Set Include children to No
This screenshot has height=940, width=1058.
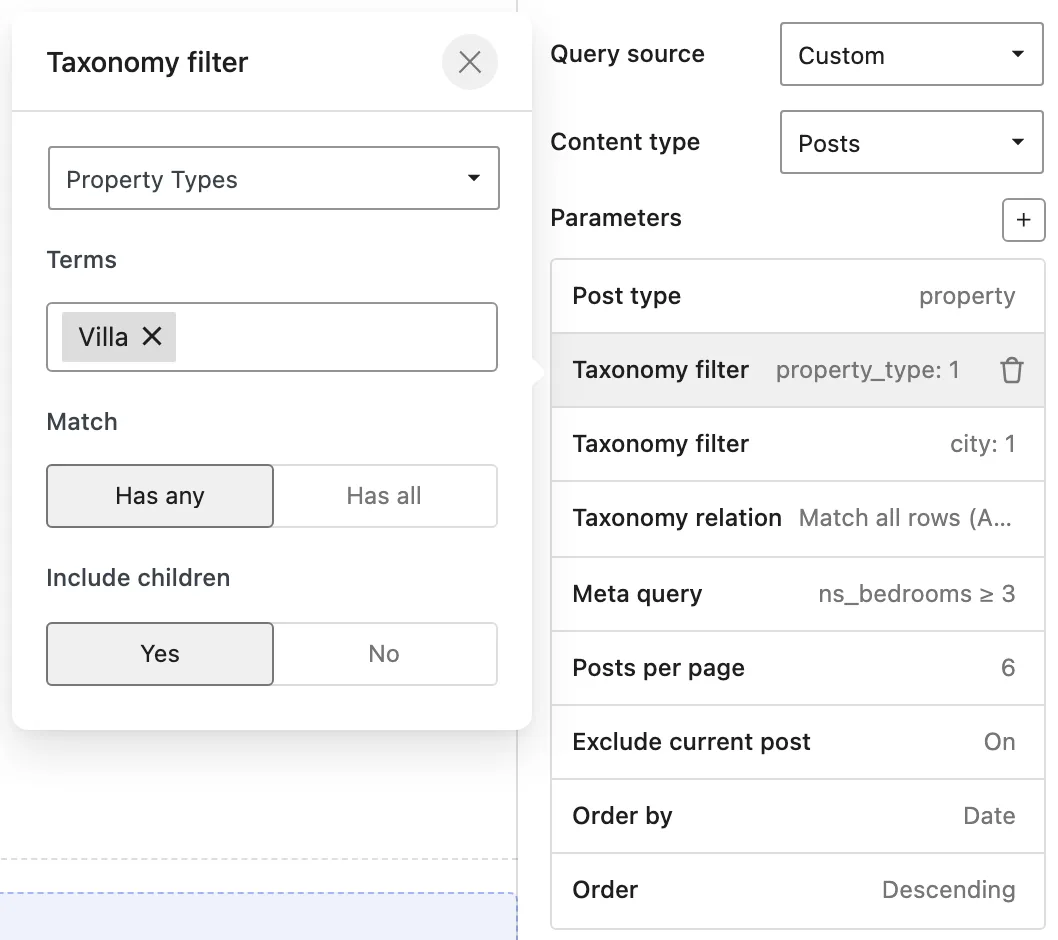[385, 654]
